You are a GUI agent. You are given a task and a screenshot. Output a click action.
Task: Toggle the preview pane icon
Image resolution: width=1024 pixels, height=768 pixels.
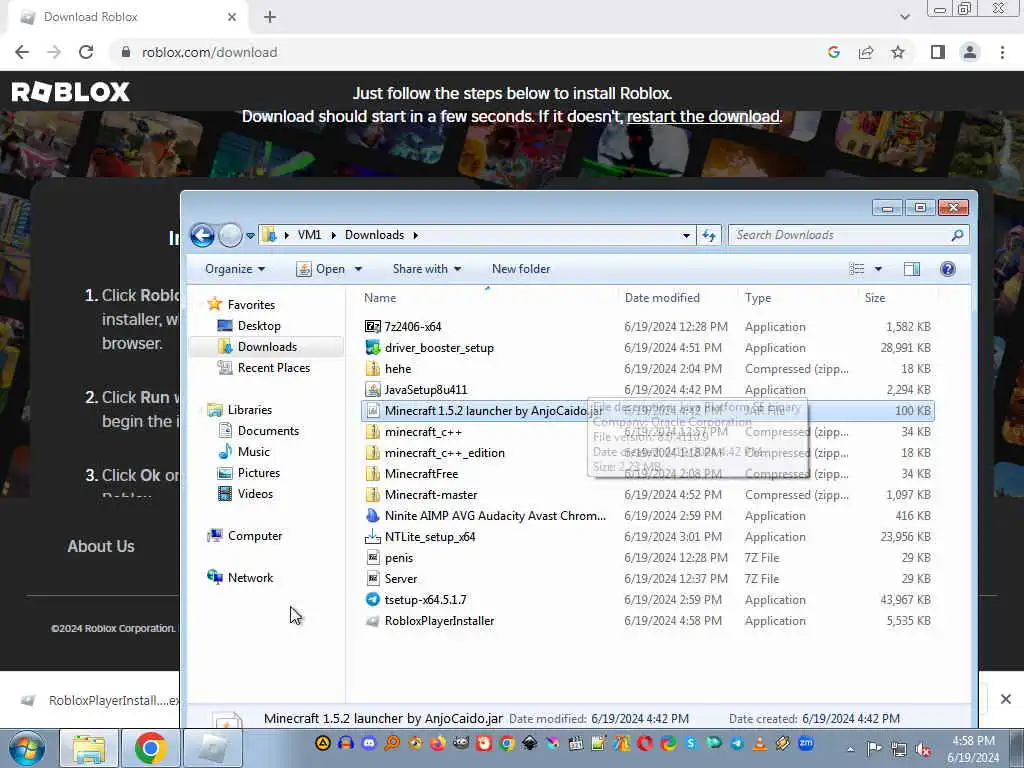point(912,269)
